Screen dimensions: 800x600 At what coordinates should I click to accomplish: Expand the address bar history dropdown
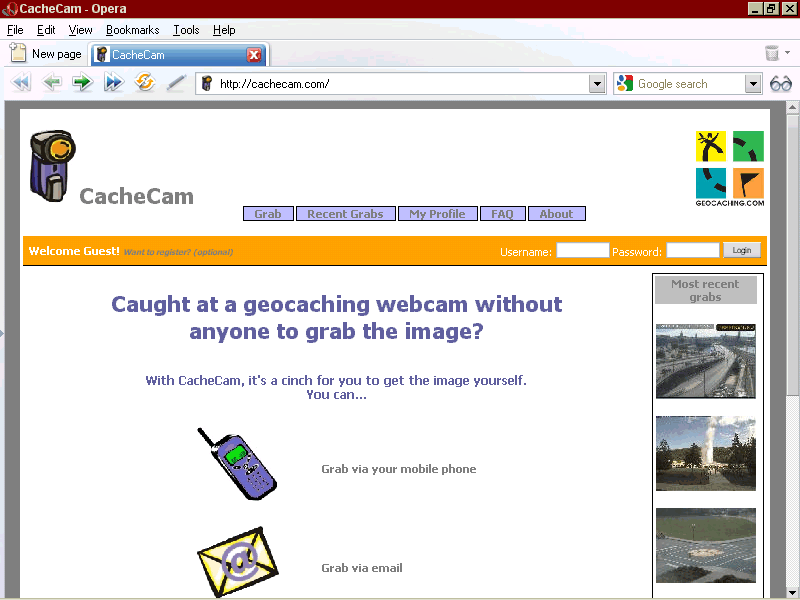(x=597, y=84)
